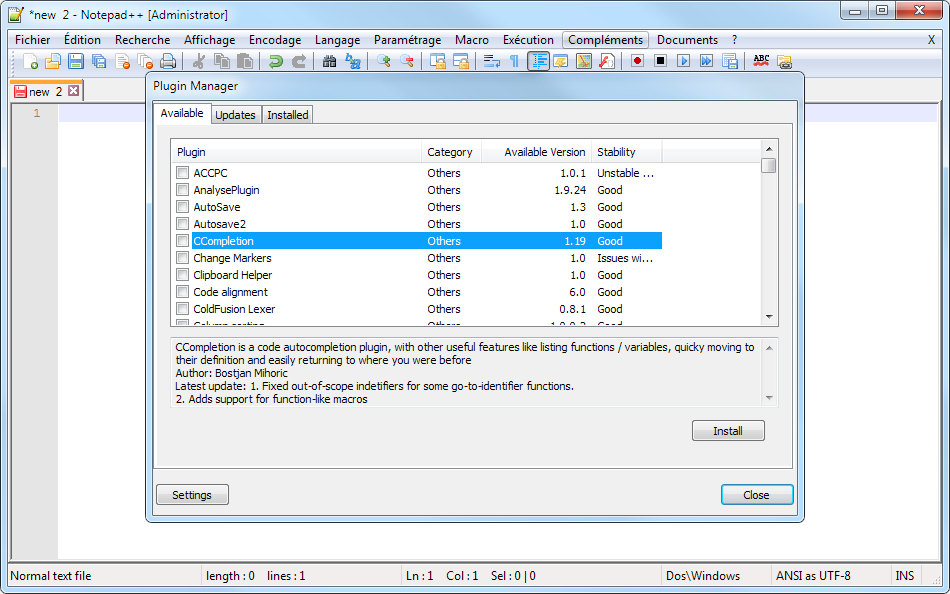Create a new file
950x594 pixels.
30,61
